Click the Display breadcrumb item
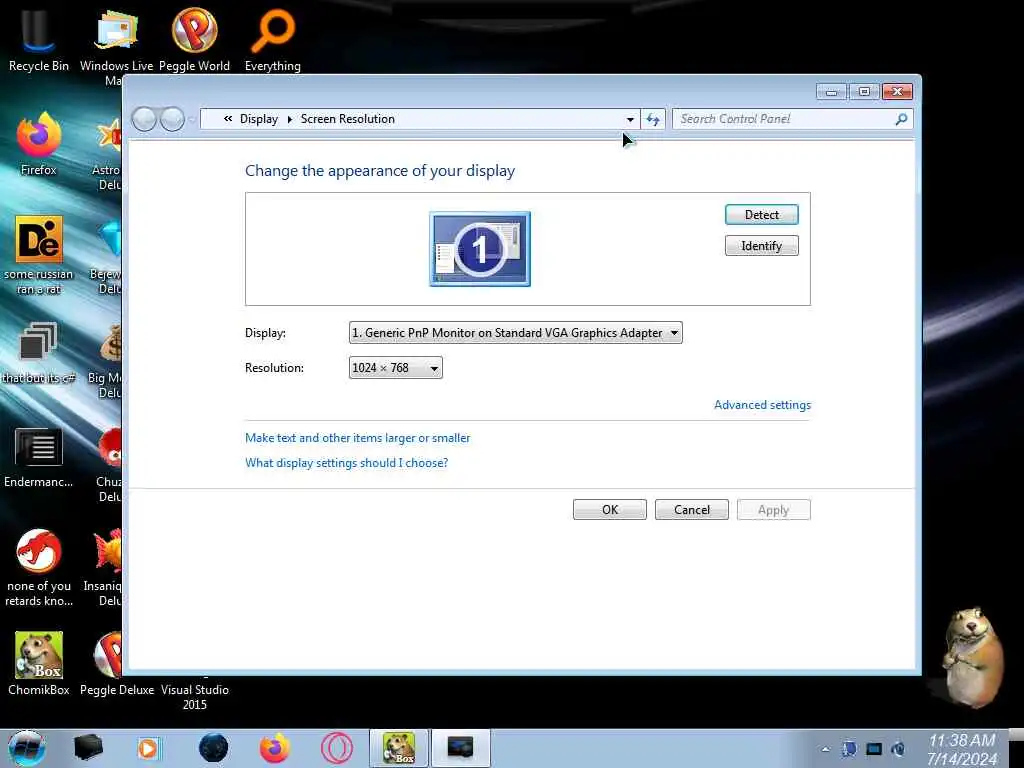The height and width of the screenshot is (768, 1024). (259, 119)
